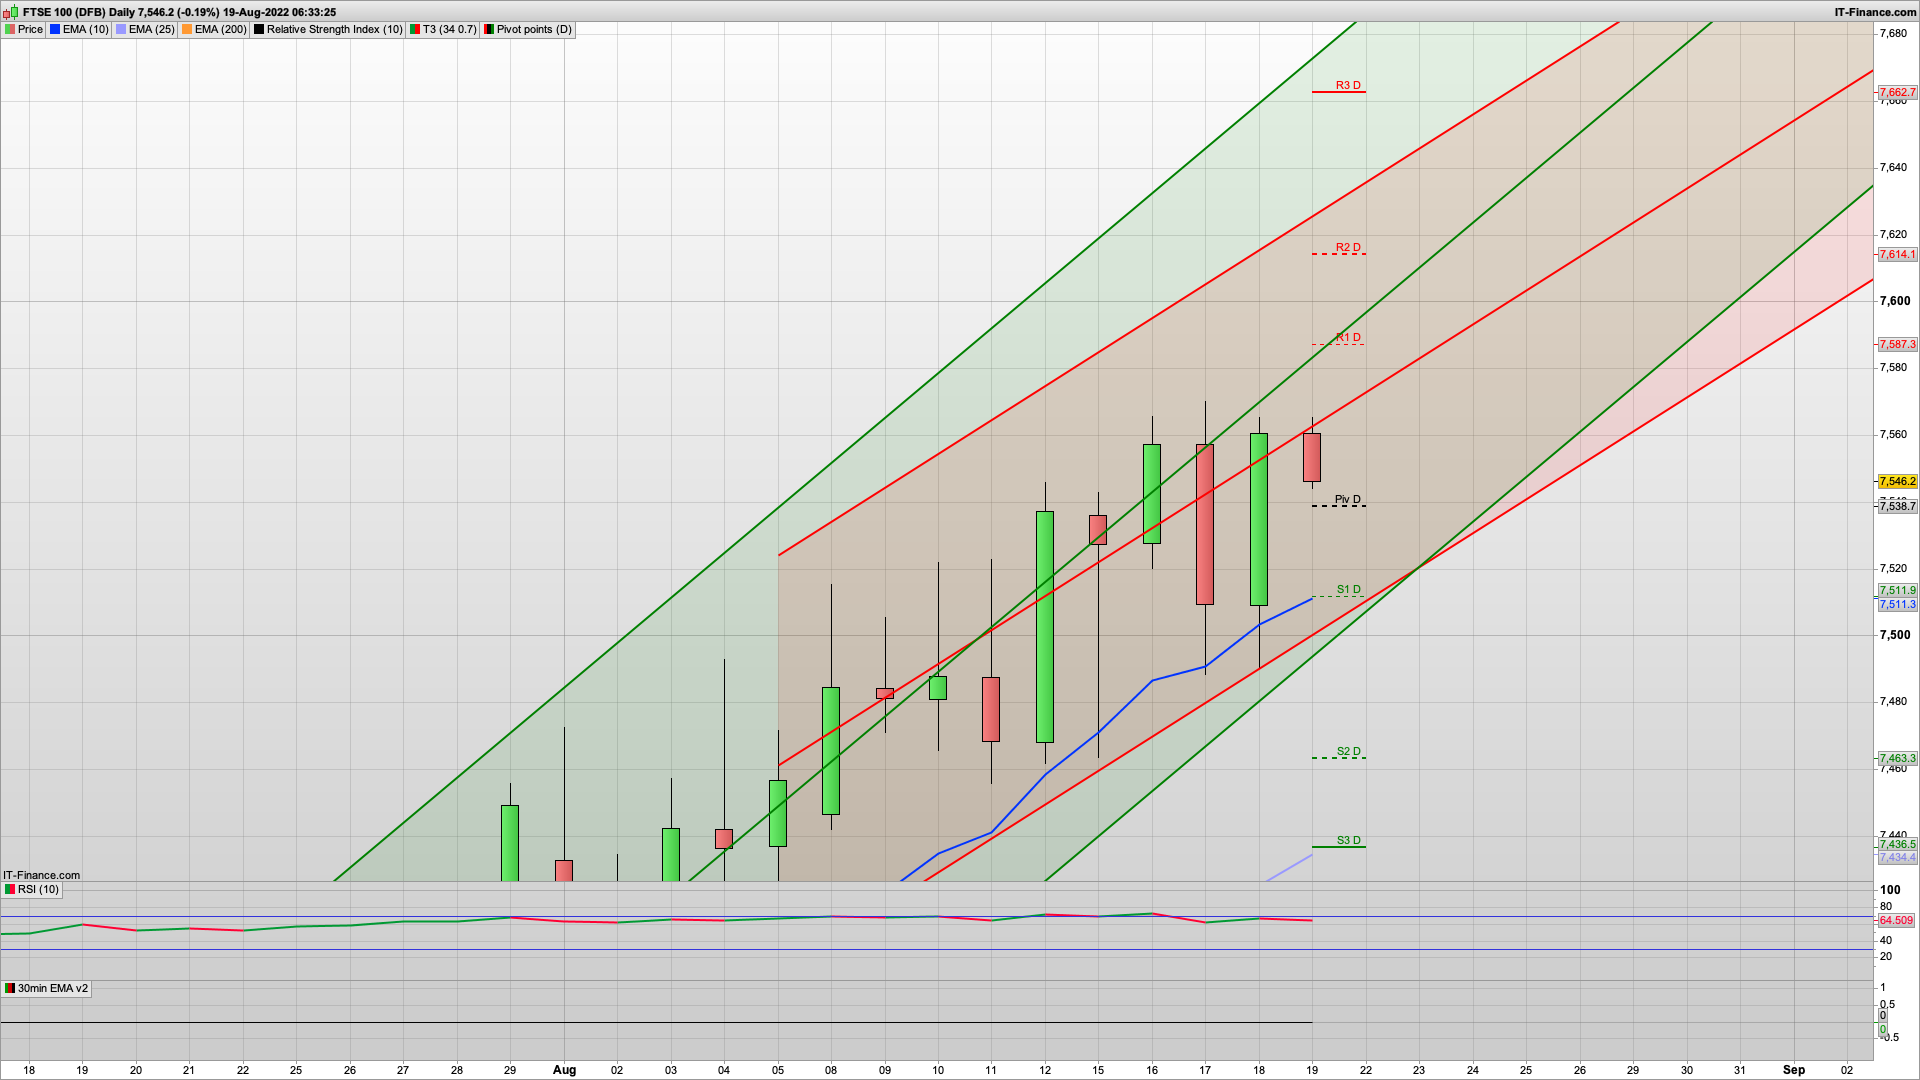Select the tall green candle of 12 August
This screenshot has height=1080, width=1920.
[x=1045, y=627]
